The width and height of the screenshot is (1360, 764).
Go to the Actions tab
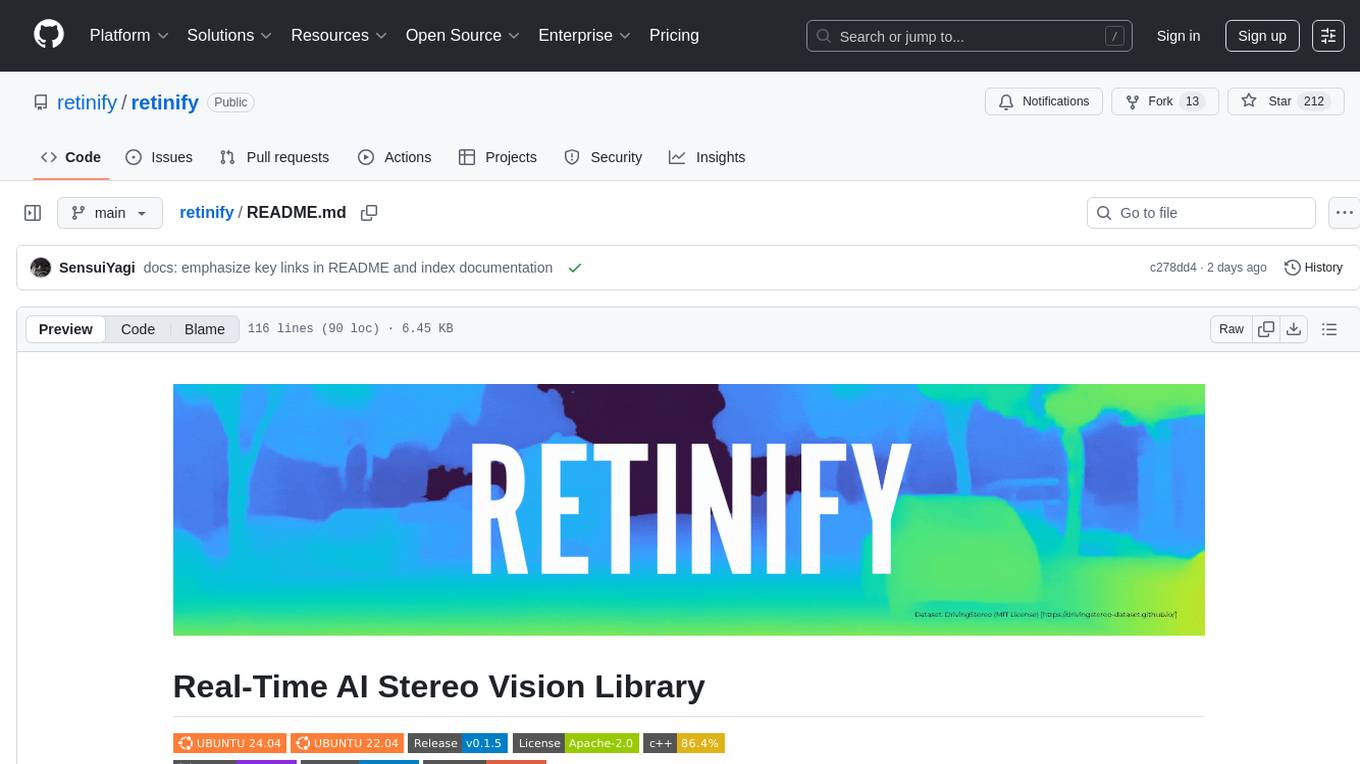pyautogui.click(x=394, y=157)
